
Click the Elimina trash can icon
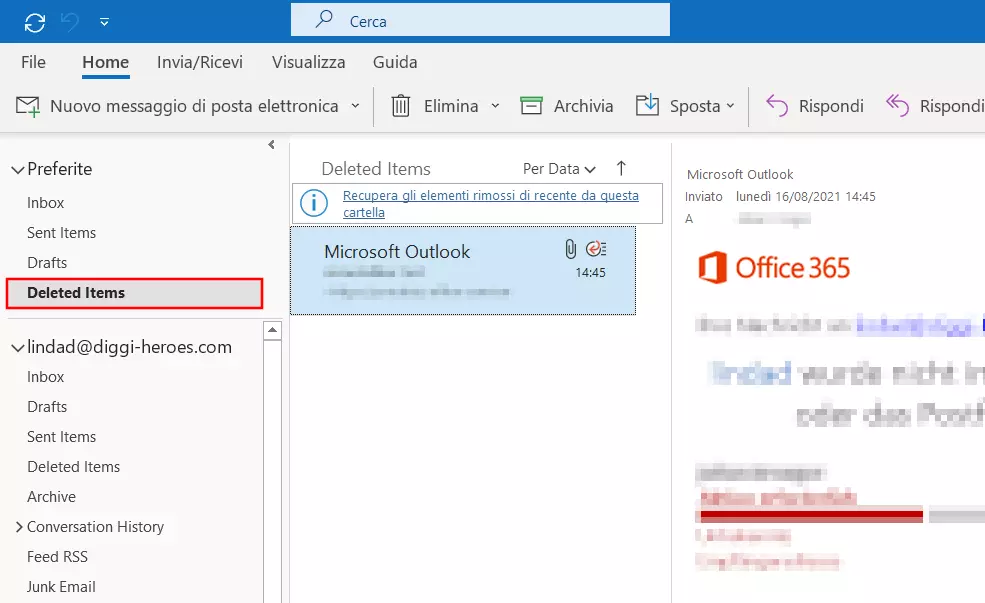401,106
